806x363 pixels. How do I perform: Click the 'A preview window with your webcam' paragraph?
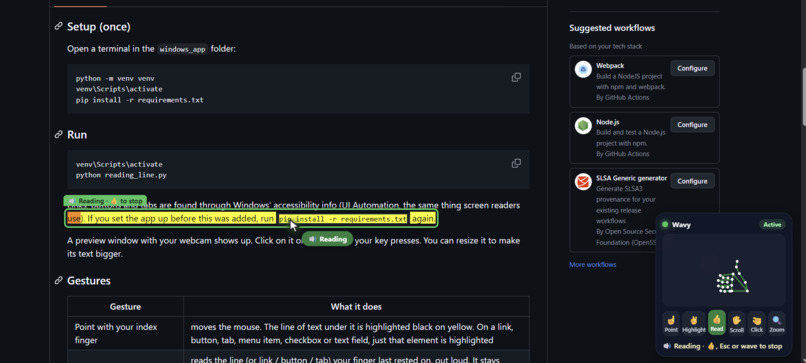[294, 247]
